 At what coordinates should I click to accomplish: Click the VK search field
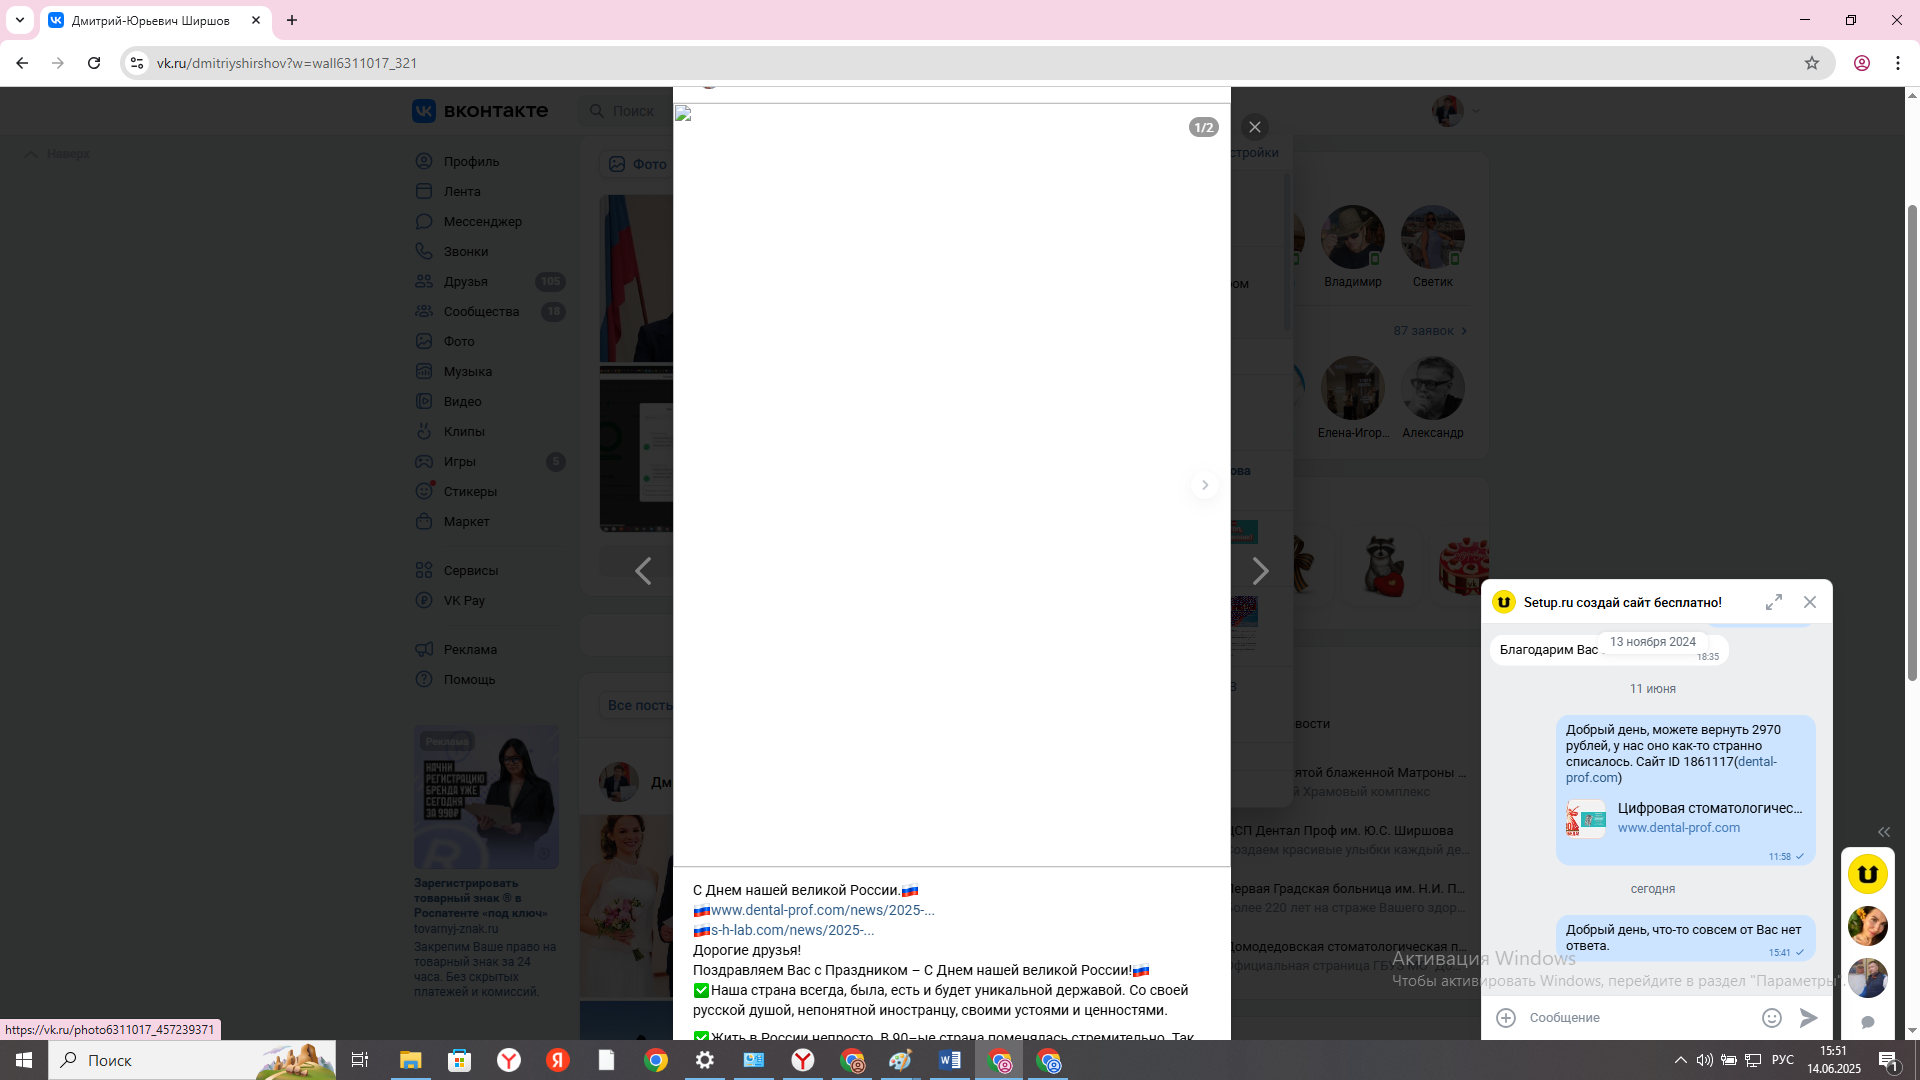tap(628, 111)
